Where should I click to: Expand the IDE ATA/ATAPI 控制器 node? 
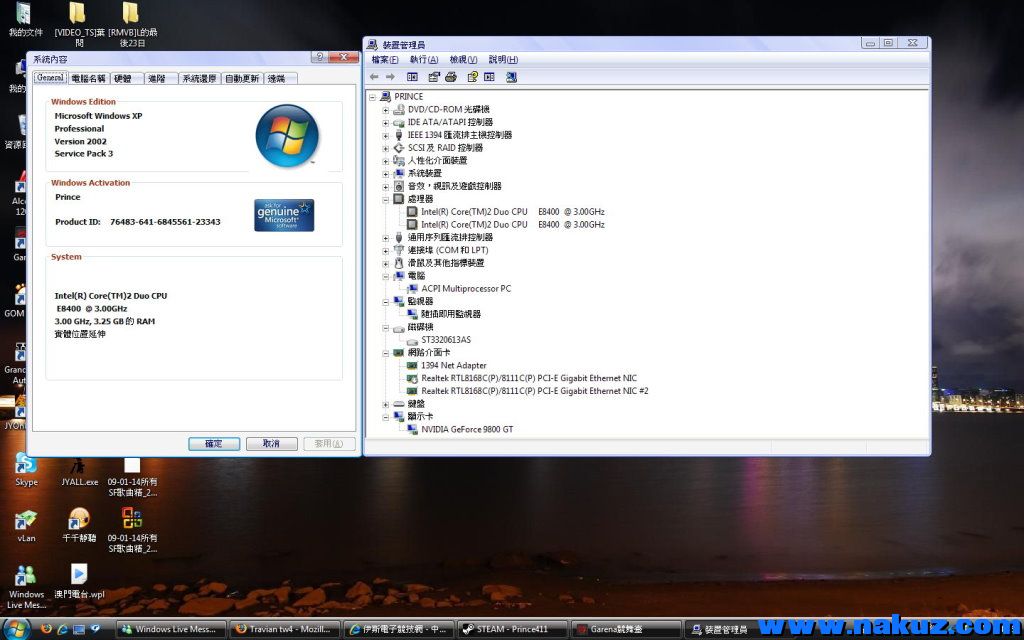click(x=385, y=123)
